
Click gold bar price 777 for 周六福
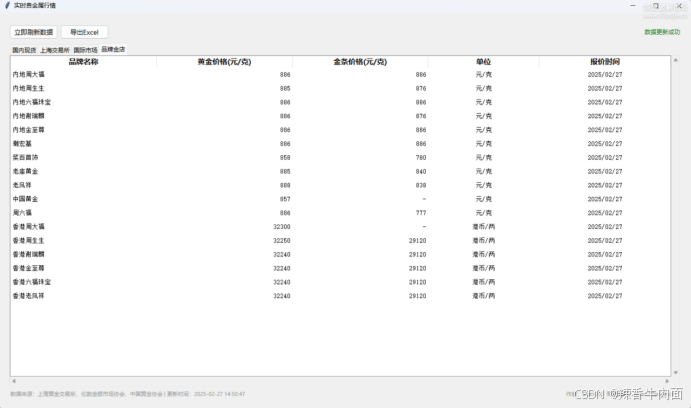421,213
